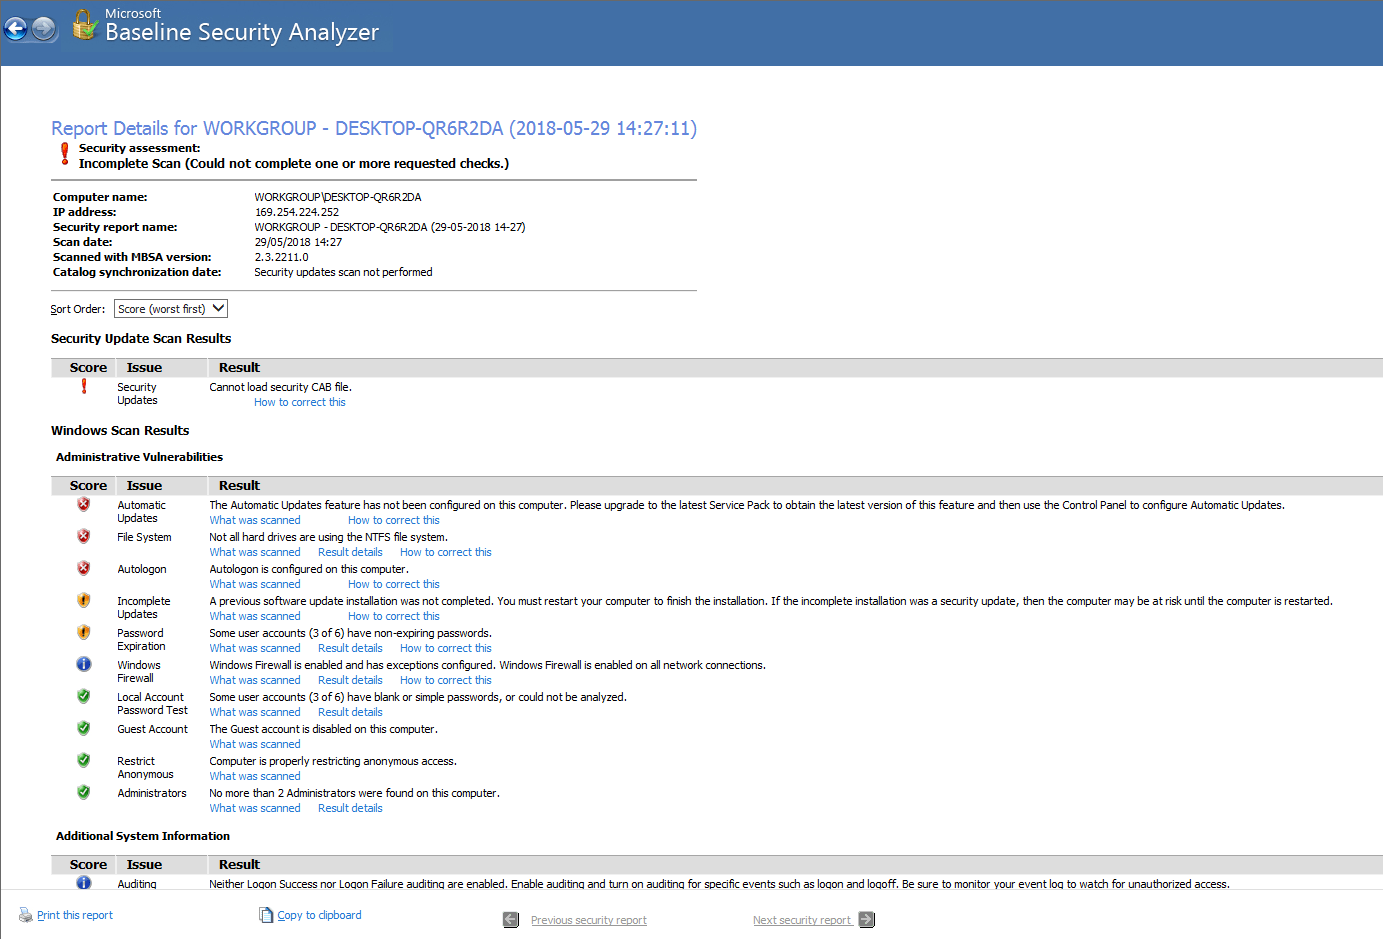Click the red X score icon for Autologon

pos(84,568)
